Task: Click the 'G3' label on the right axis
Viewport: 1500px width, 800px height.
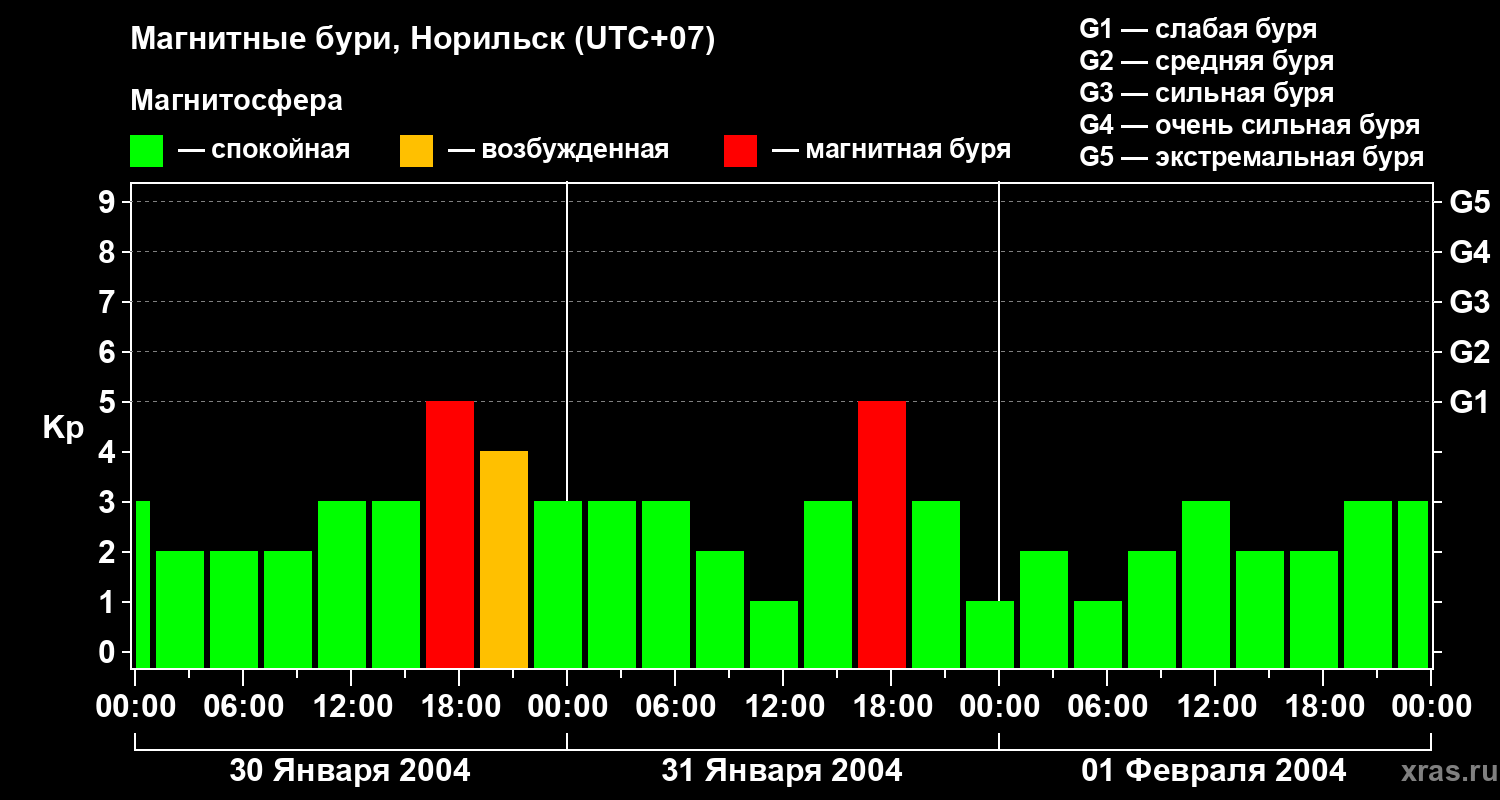Action: [1469, 302]
